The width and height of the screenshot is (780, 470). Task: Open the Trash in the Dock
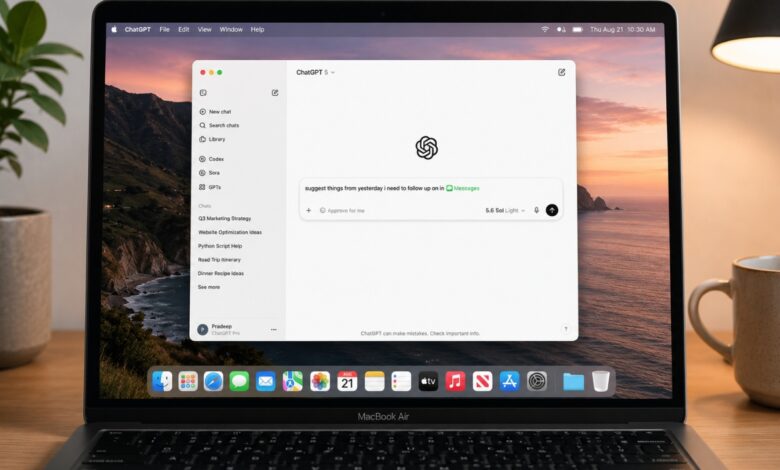tap(601, 381)
